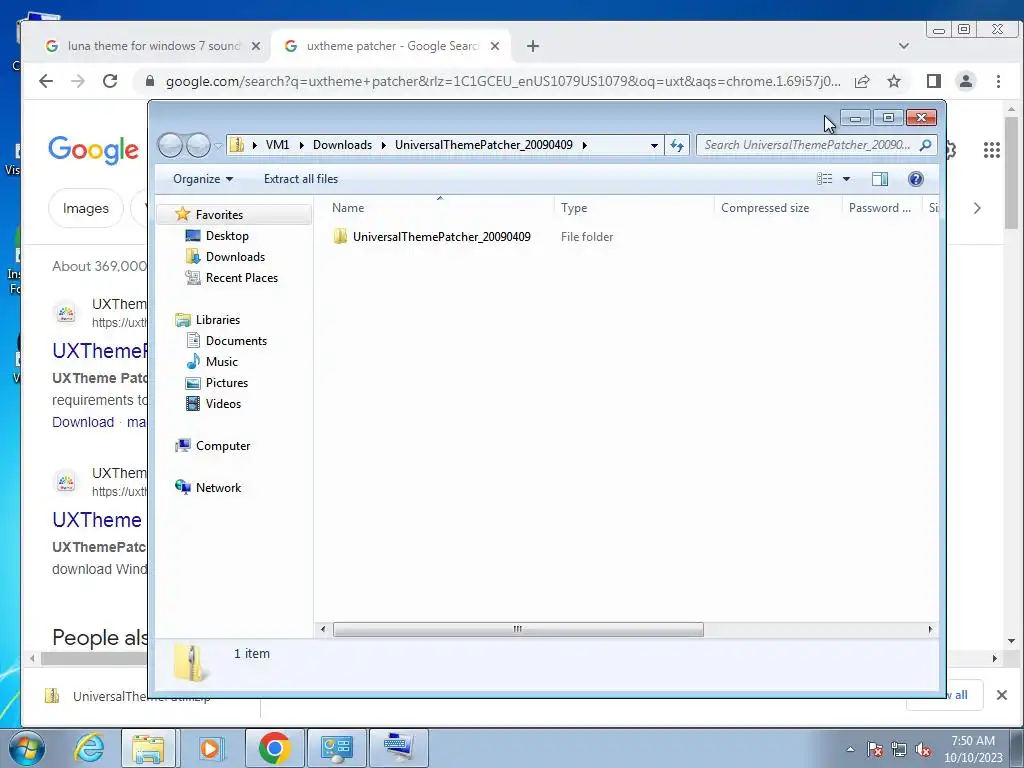Image resolution: width=1024 pixels, height=768 pixels.
Task: Close the Chrome downloads bar
Action: point(1002,695)
